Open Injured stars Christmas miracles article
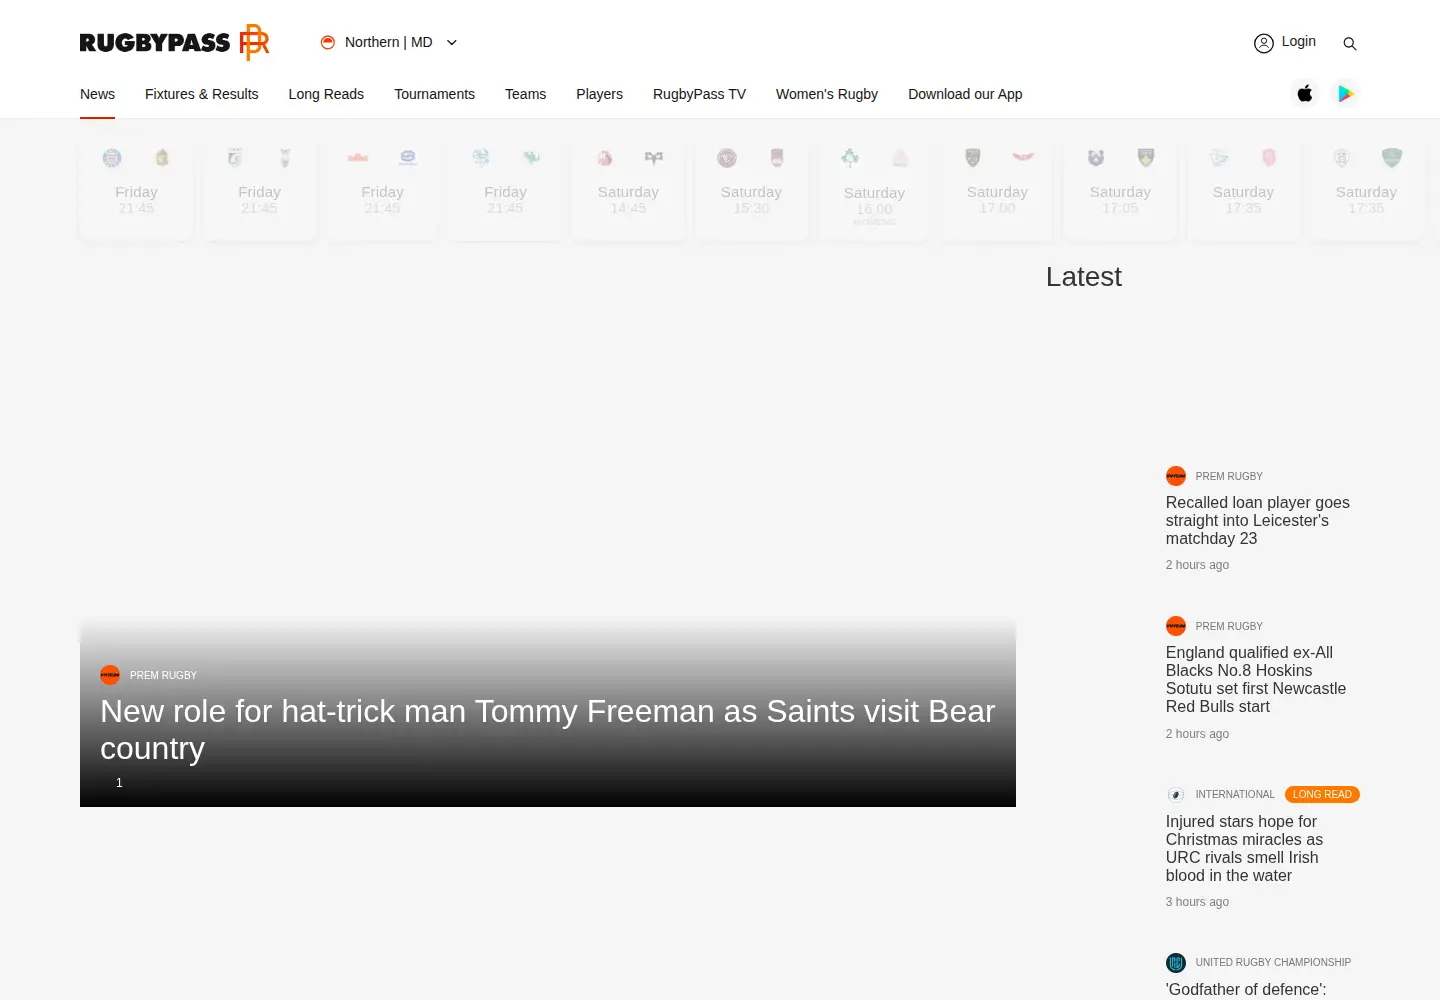The image size is (1440, 1000). coord(1244,848)
